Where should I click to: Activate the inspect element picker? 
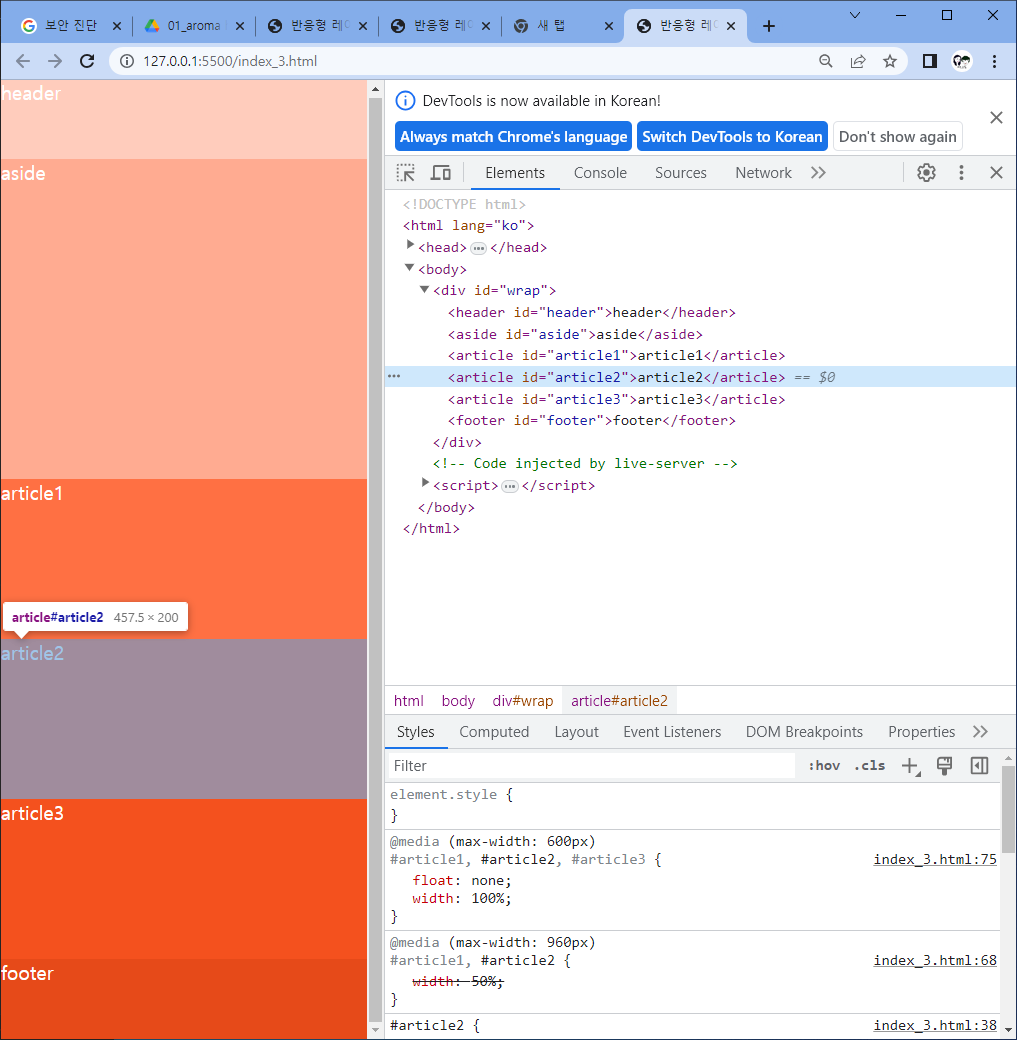coord(406,173)
